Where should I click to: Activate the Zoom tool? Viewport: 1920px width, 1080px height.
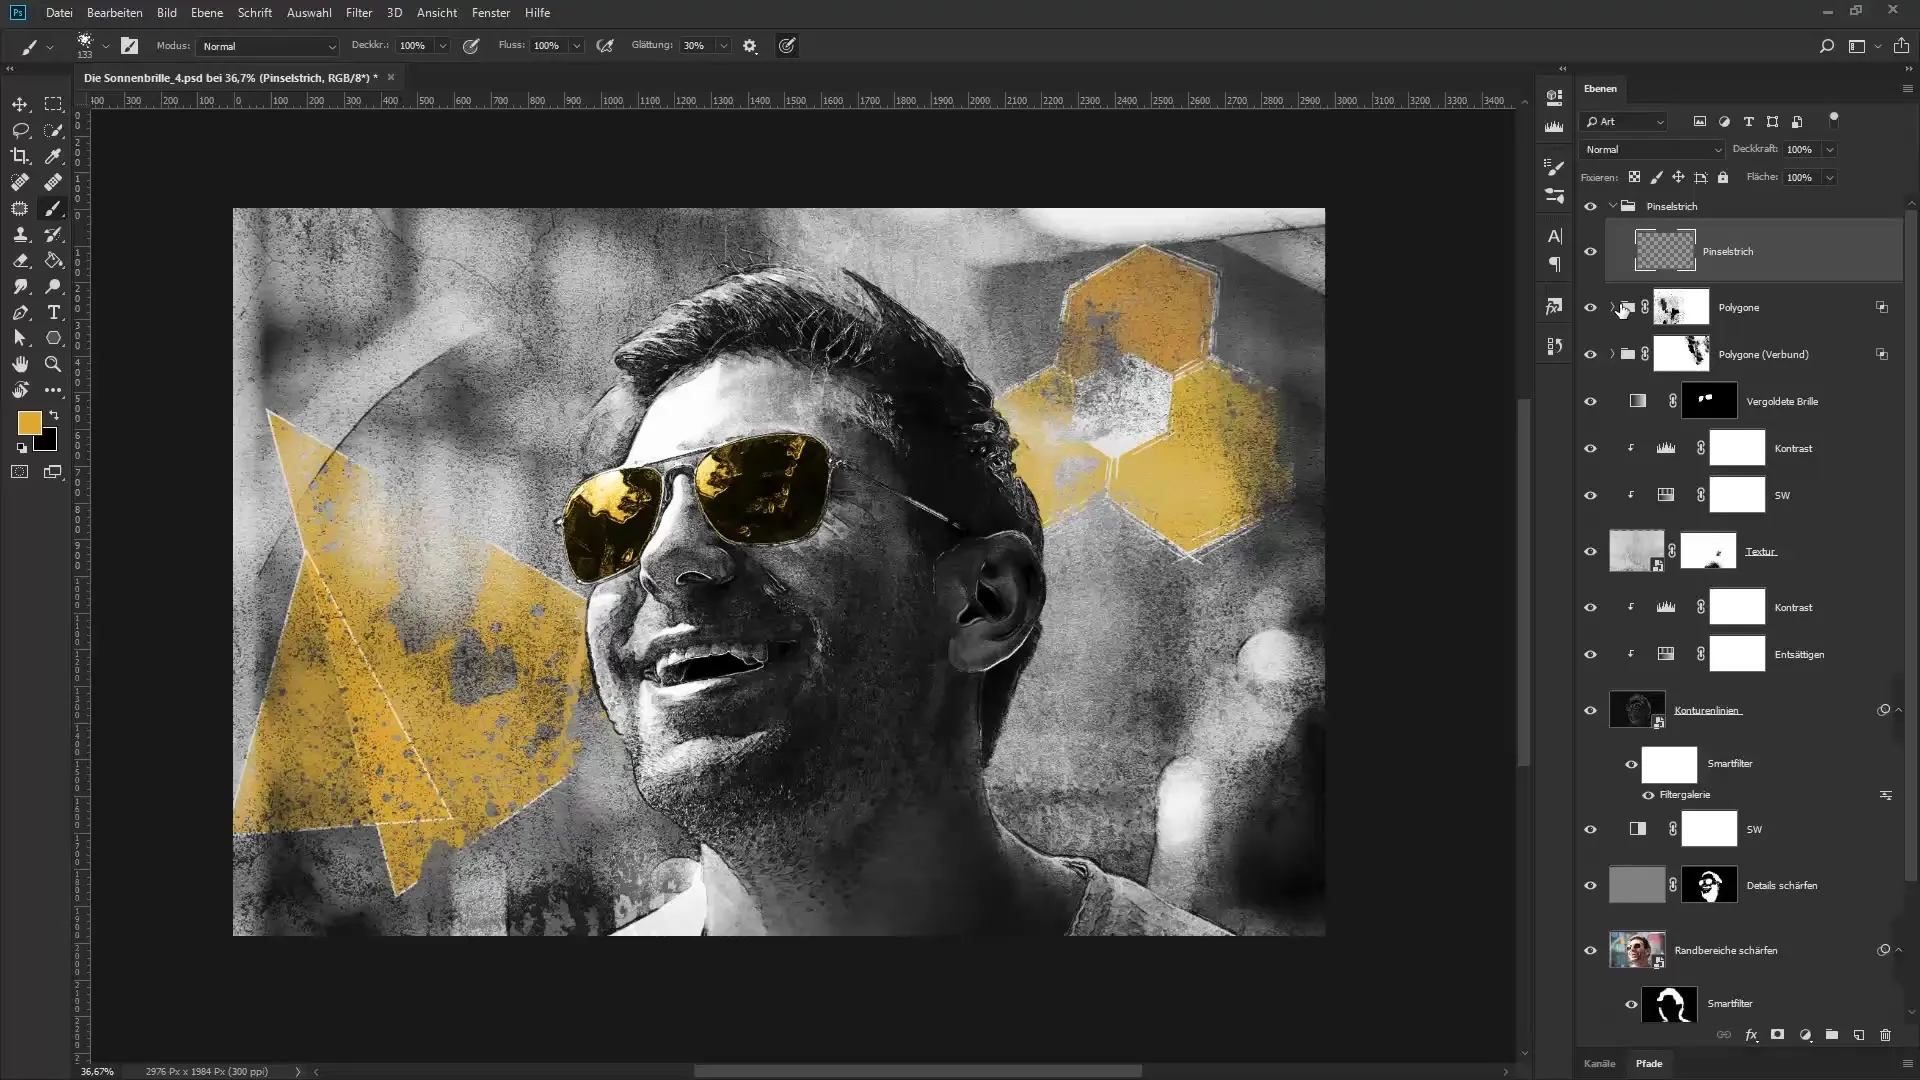click(54, 364)
